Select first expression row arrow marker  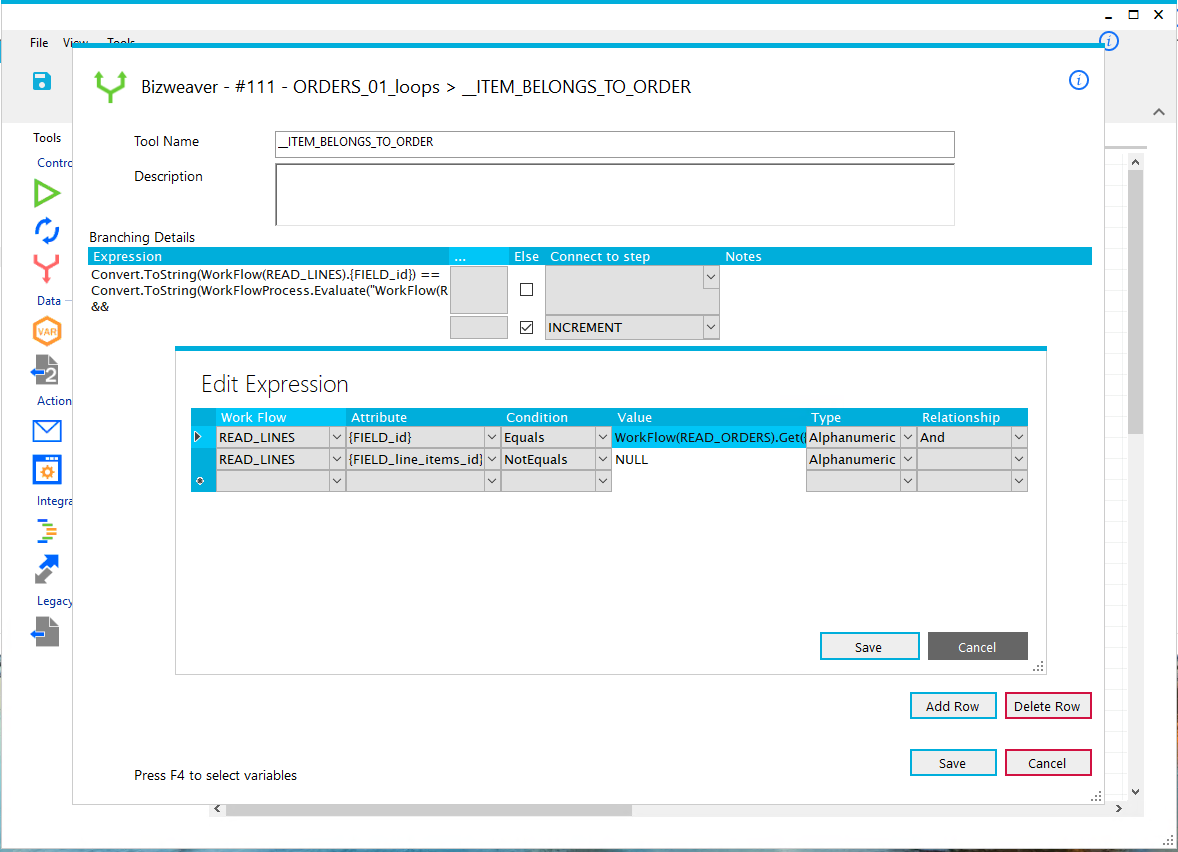(x=198, y=437)
